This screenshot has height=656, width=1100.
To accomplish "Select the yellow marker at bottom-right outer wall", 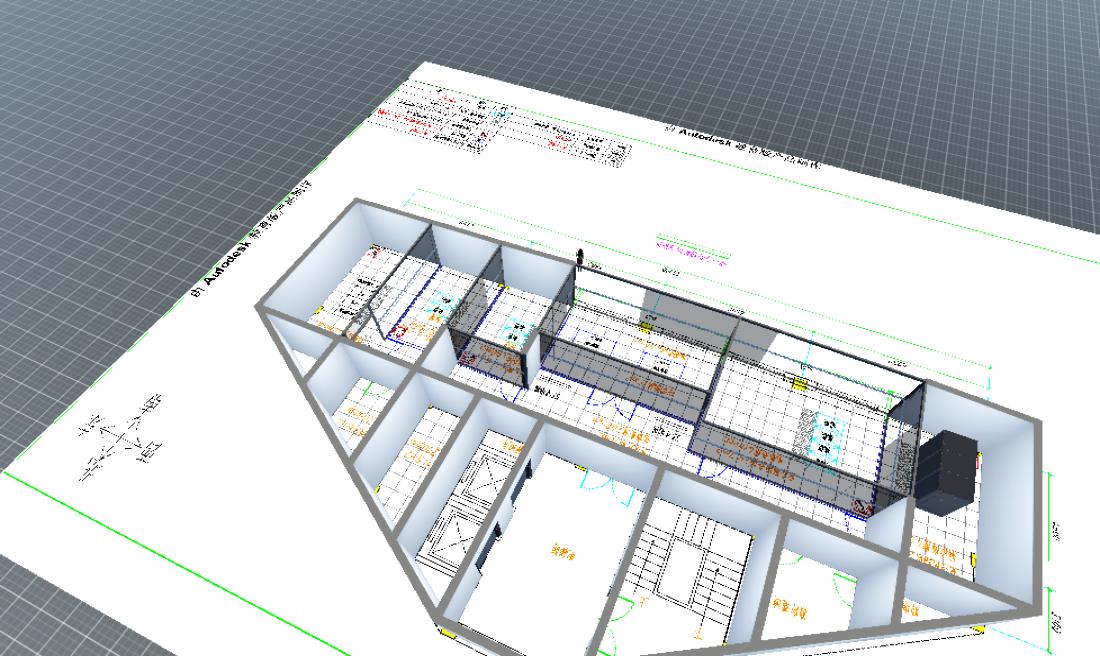I will [x=977, y=627].
